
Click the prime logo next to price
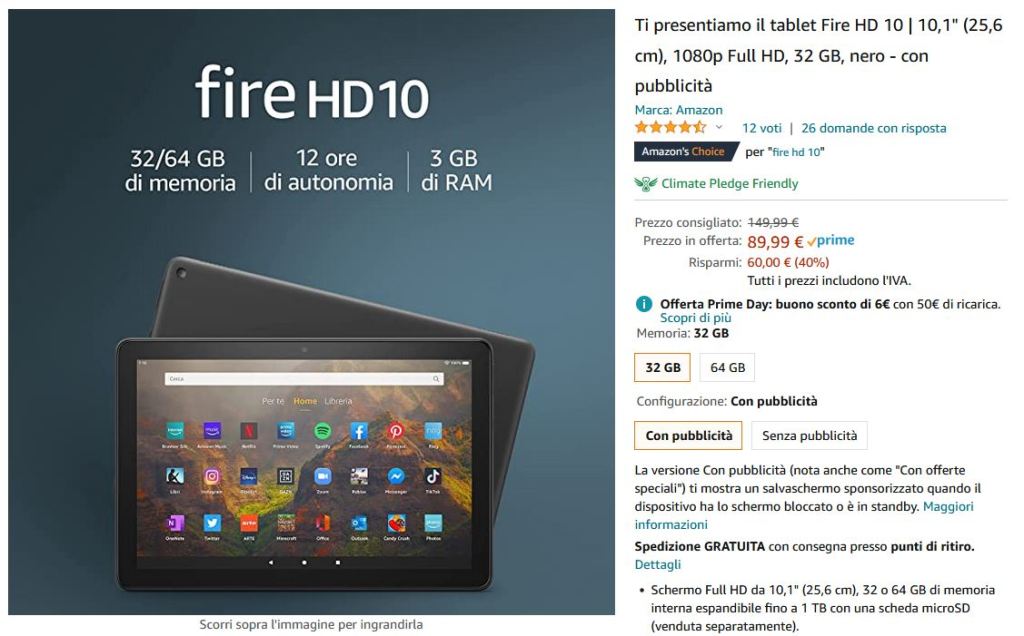pyautogui.click(x=831, y=241)
